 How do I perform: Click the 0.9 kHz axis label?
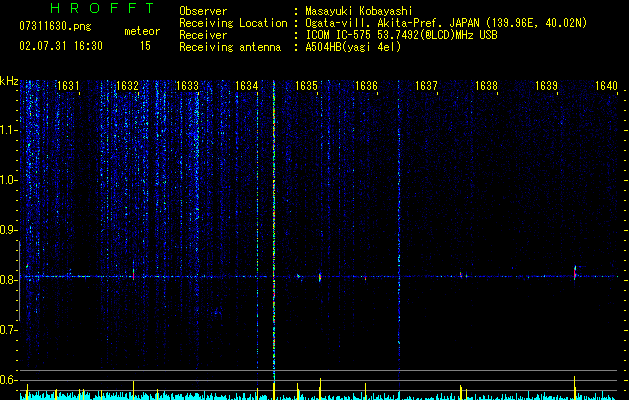point(8,230)
